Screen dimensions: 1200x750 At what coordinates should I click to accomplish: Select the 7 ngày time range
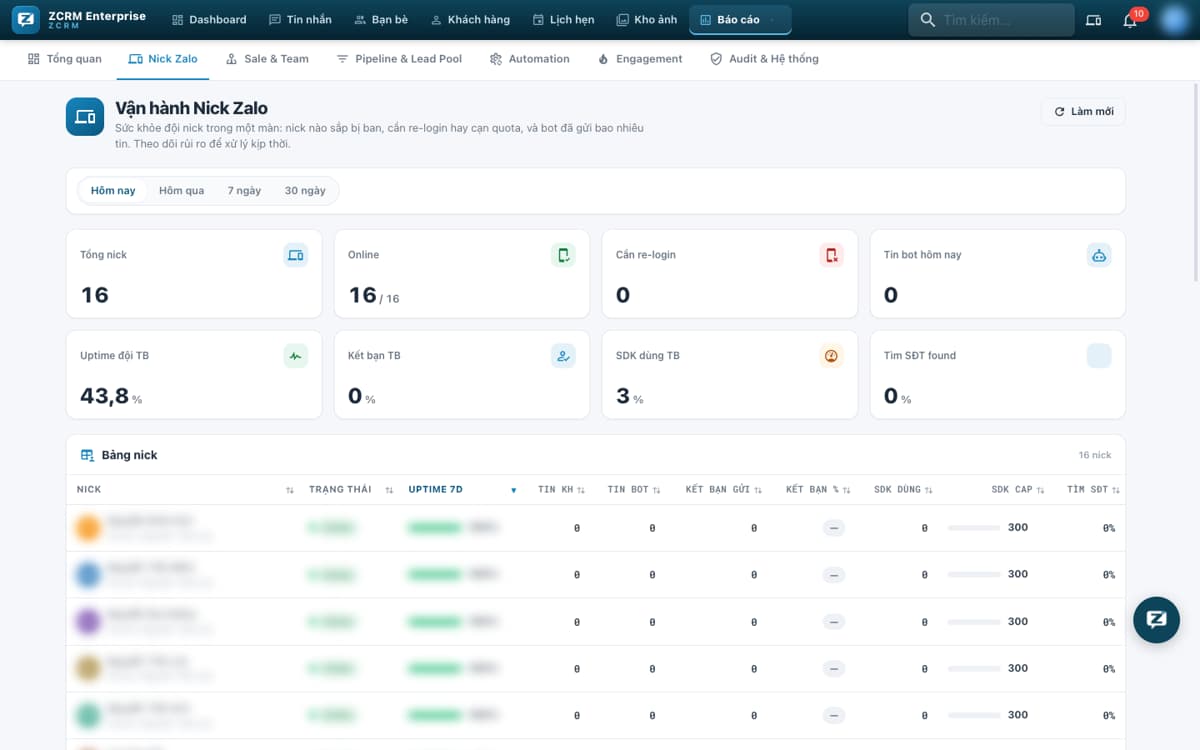pyautogui.click(x=244, y=190)
